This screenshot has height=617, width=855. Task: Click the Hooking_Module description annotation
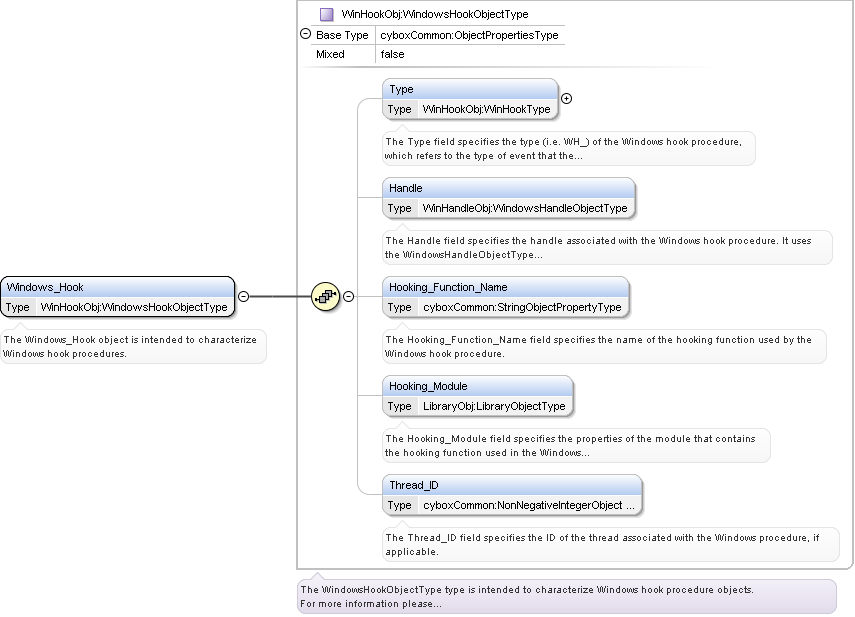pos(576,445)
